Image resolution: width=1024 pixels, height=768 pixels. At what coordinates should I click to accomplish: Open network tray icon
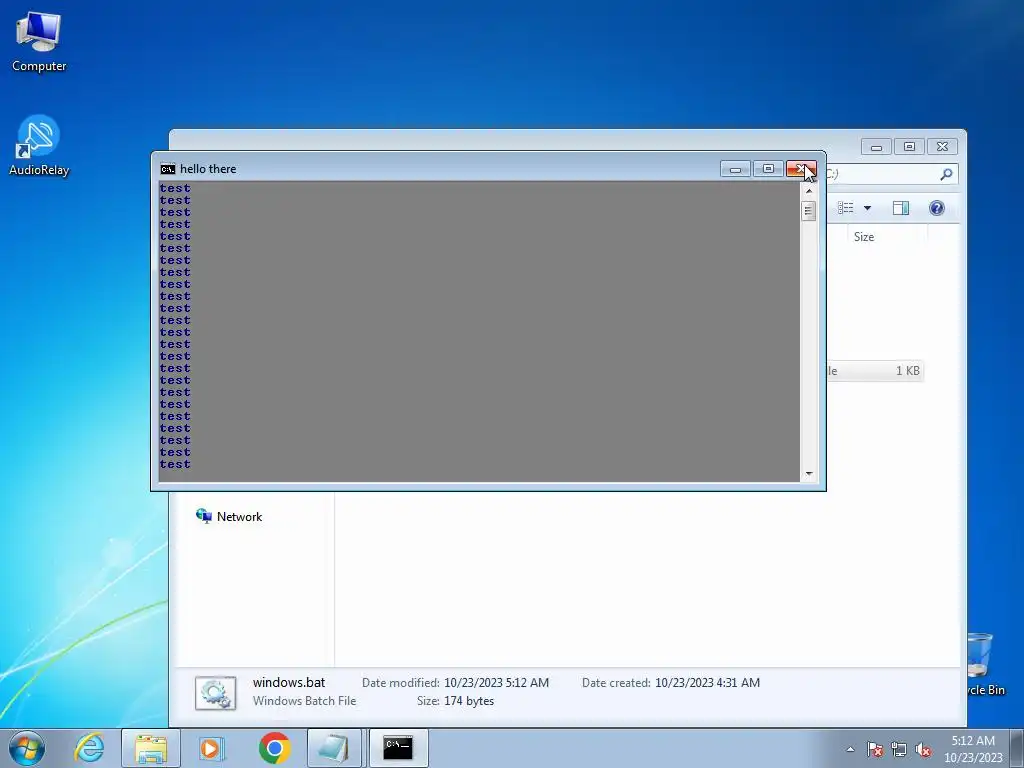899,749
